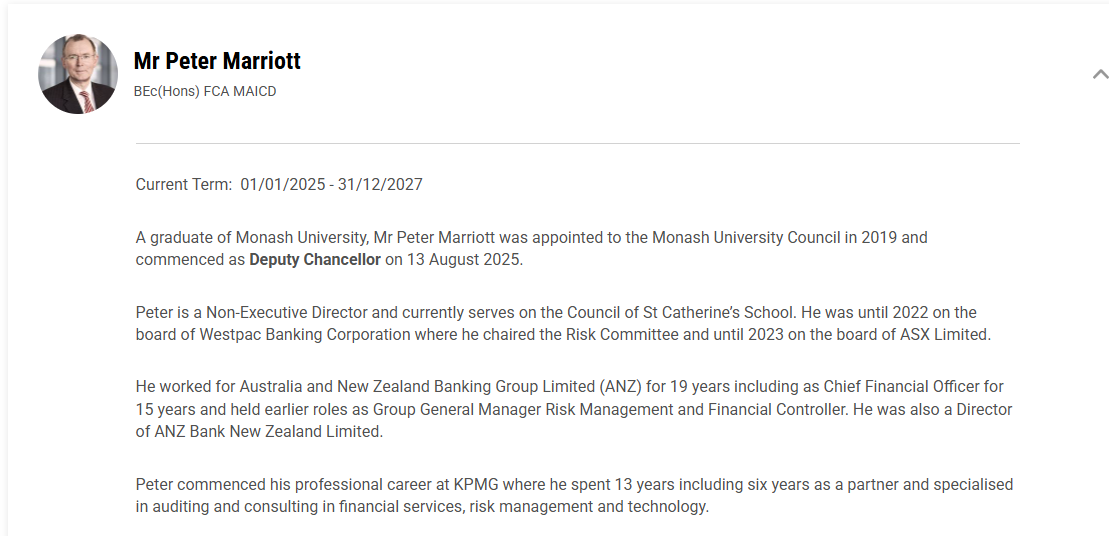1109x536 pixels.
Task: Click the word 'KPMG' in last paragraph
Action: click(476, 484)
